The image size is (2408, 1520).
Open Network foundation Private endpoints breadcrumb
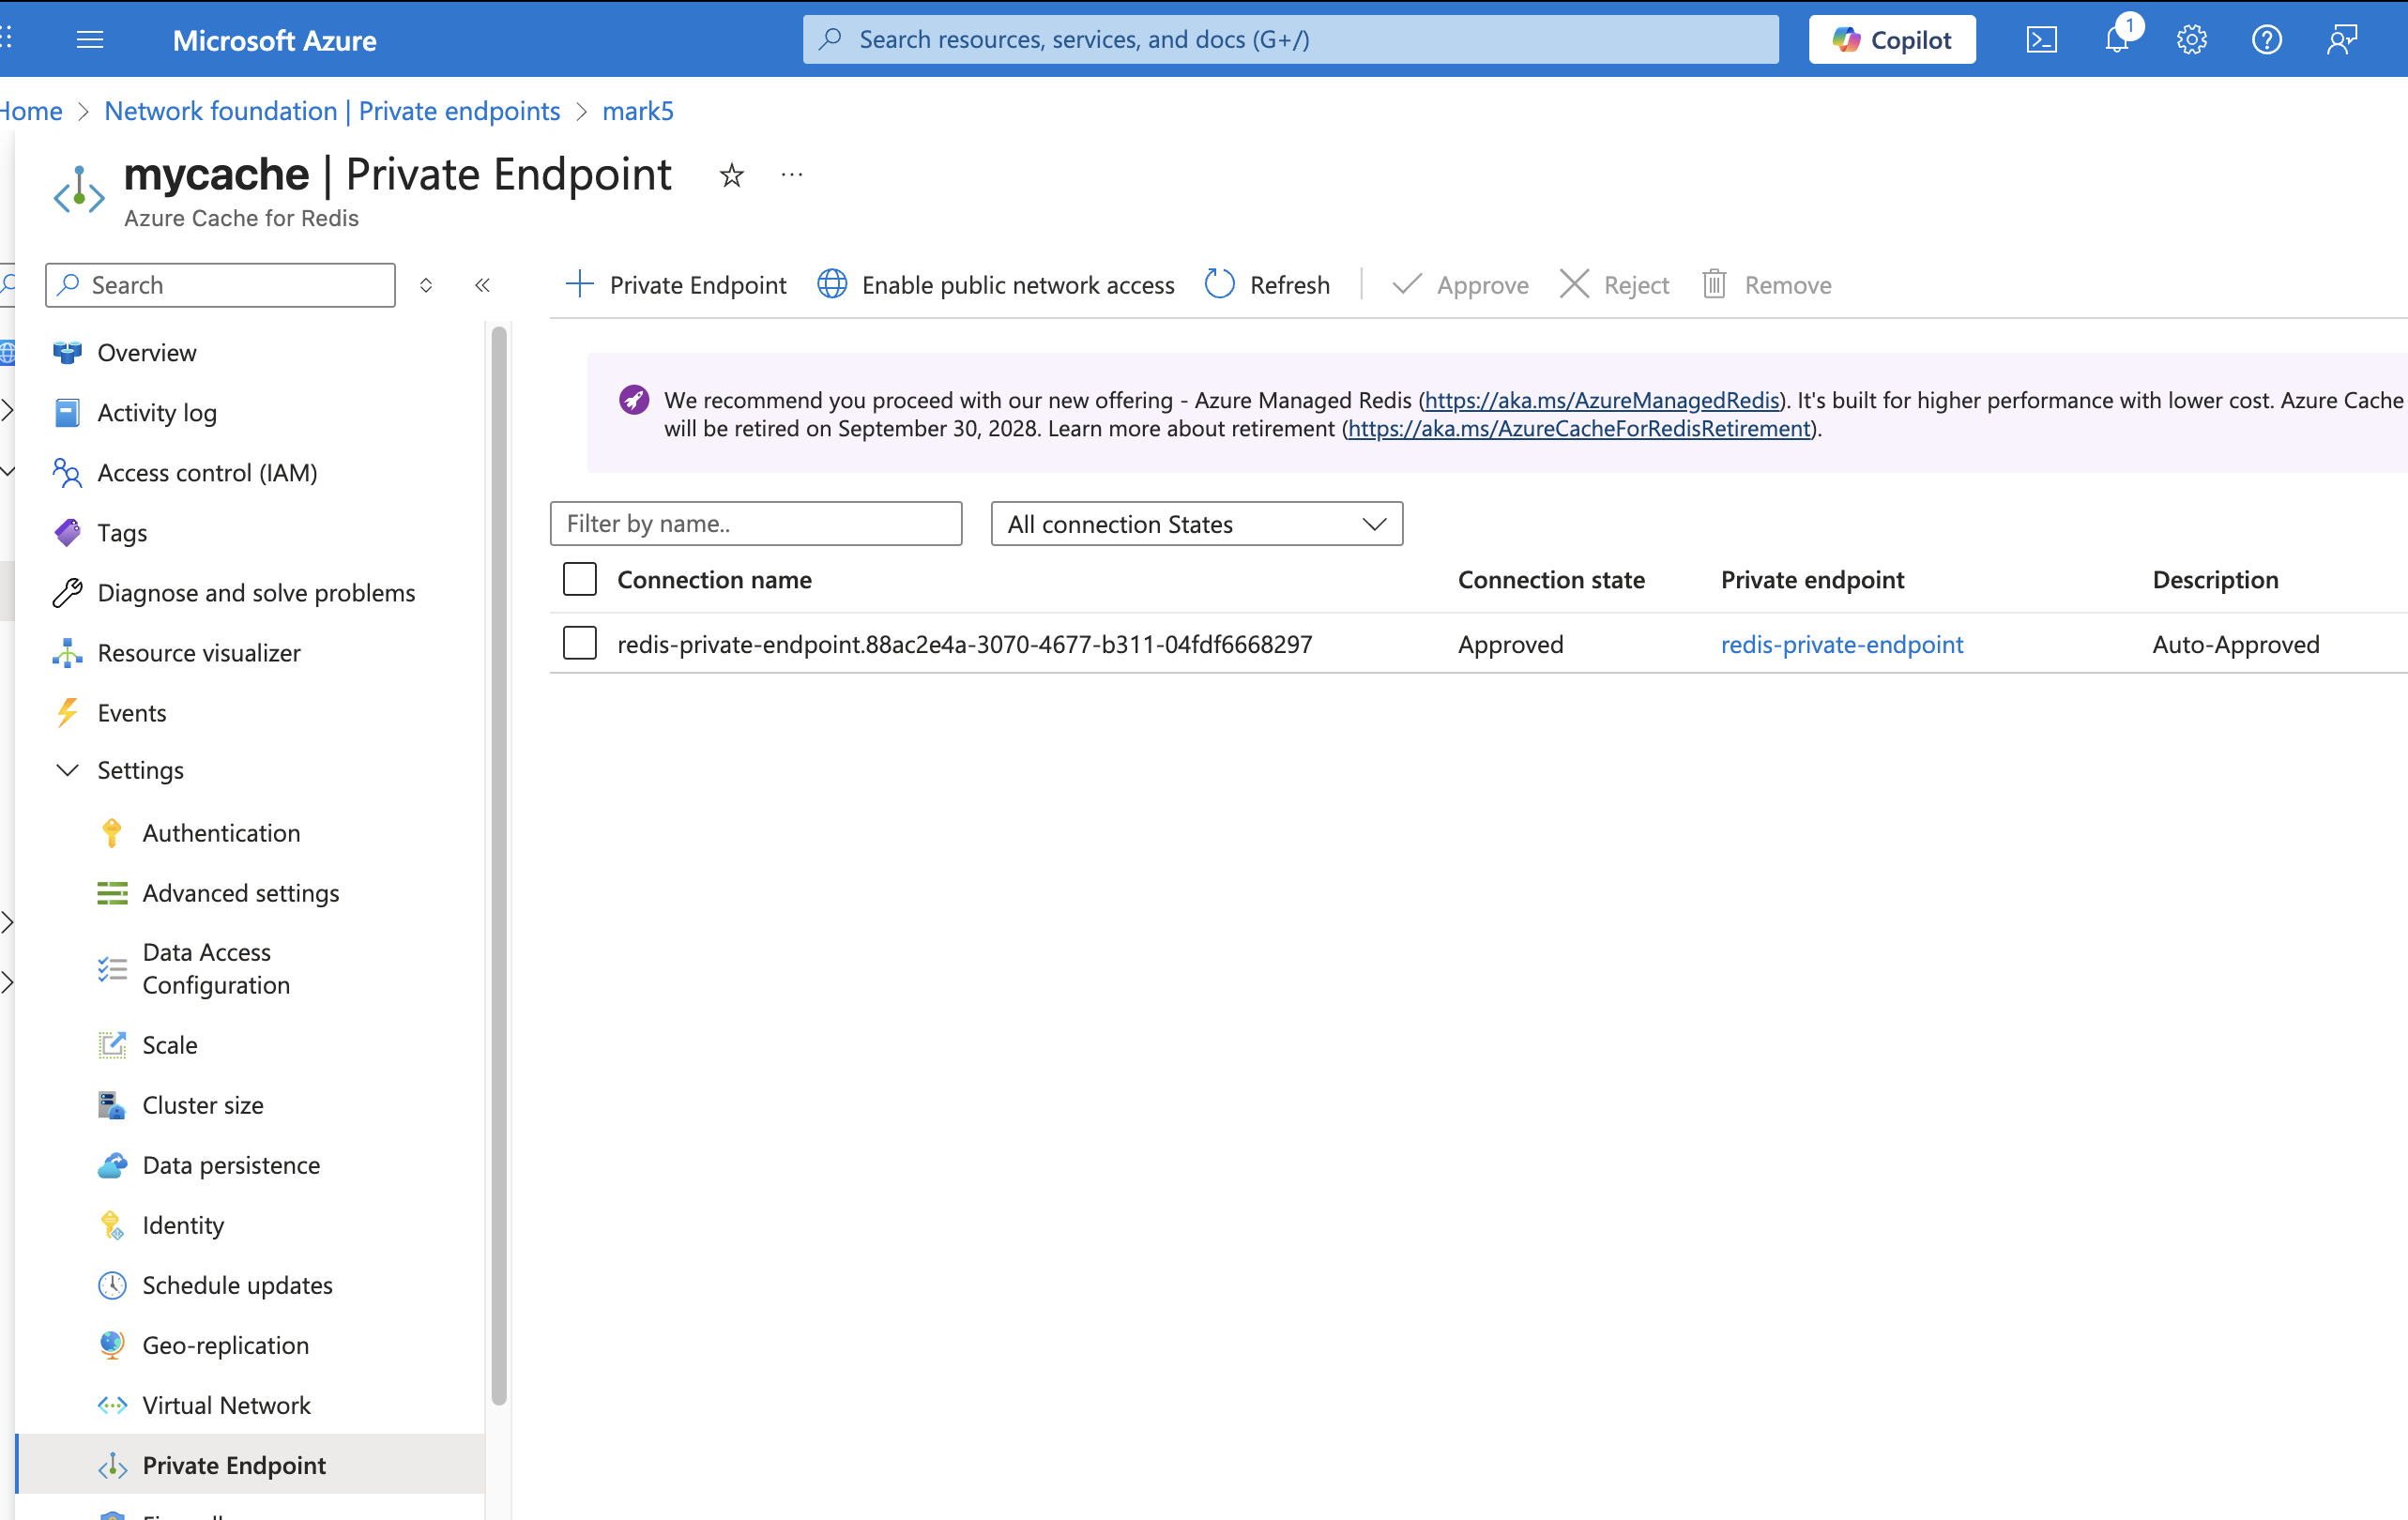(332, 111)
